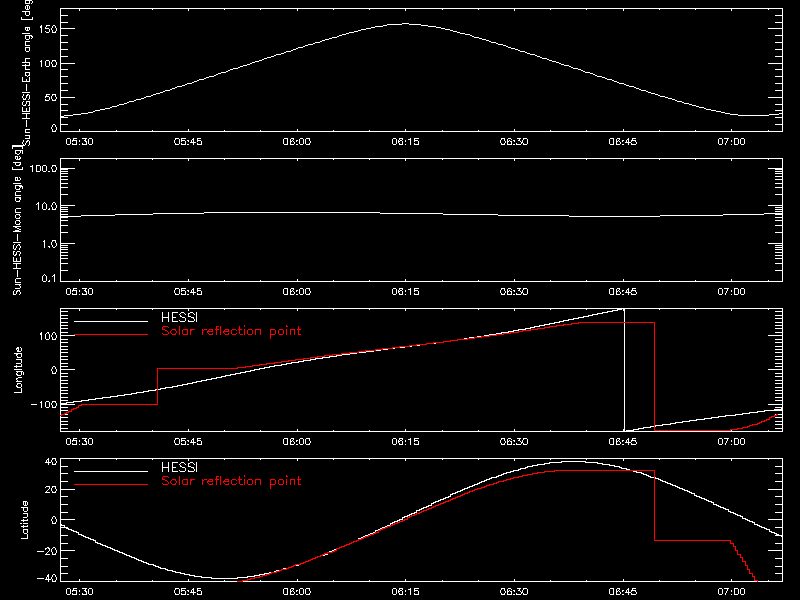The width and height of the screenshot is (800, 600).
Task: Click 06:15 time label under Earth angle plot
Action: [x=406, y=142]
